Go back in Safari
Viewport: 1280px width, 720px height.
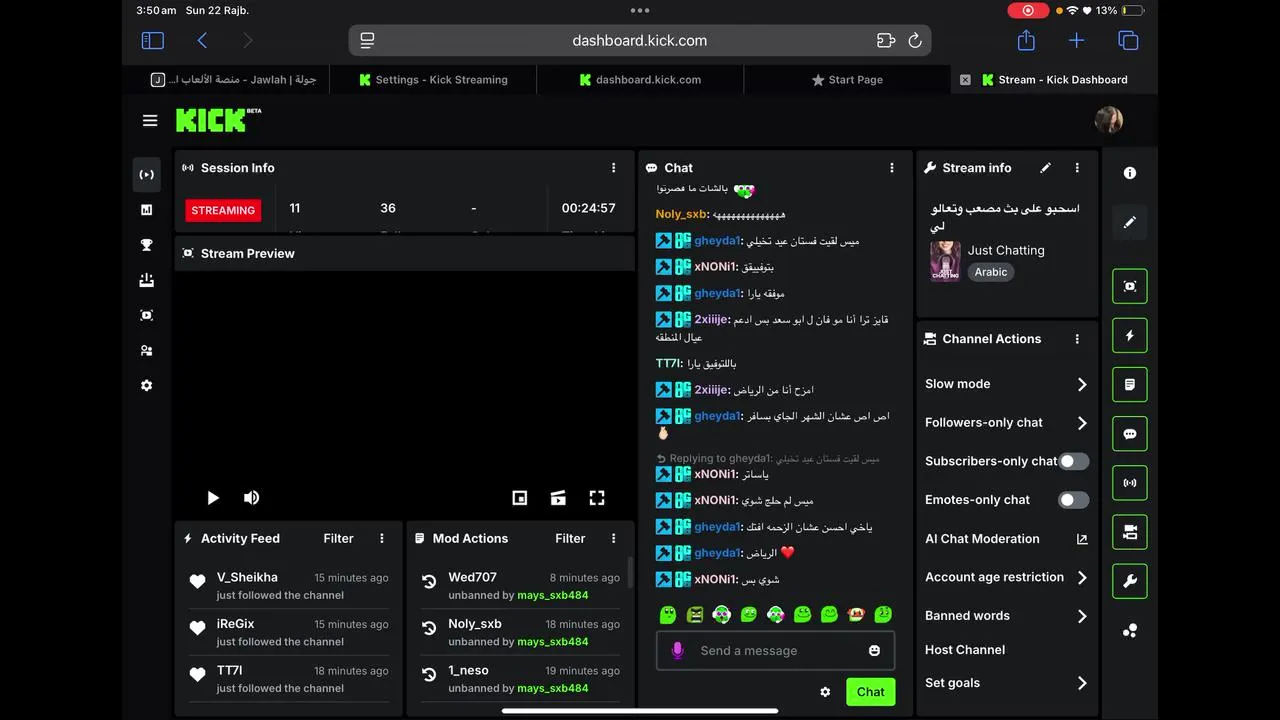[x=202, y=41]
